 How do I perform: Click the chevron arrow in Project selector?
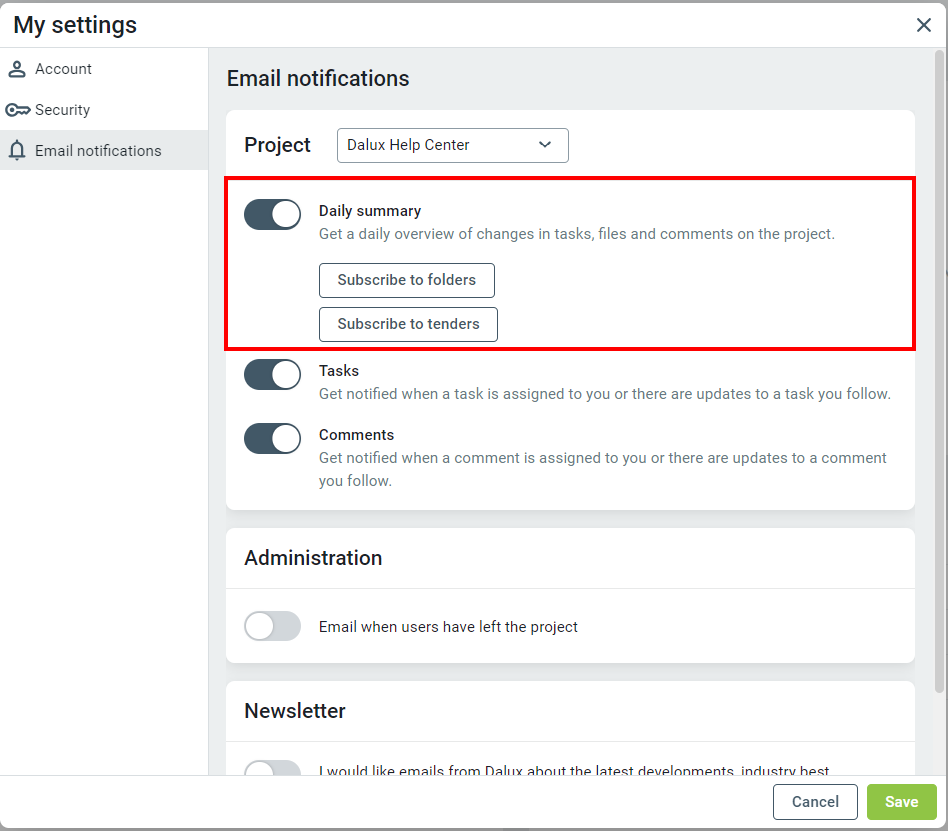(545, 145)
